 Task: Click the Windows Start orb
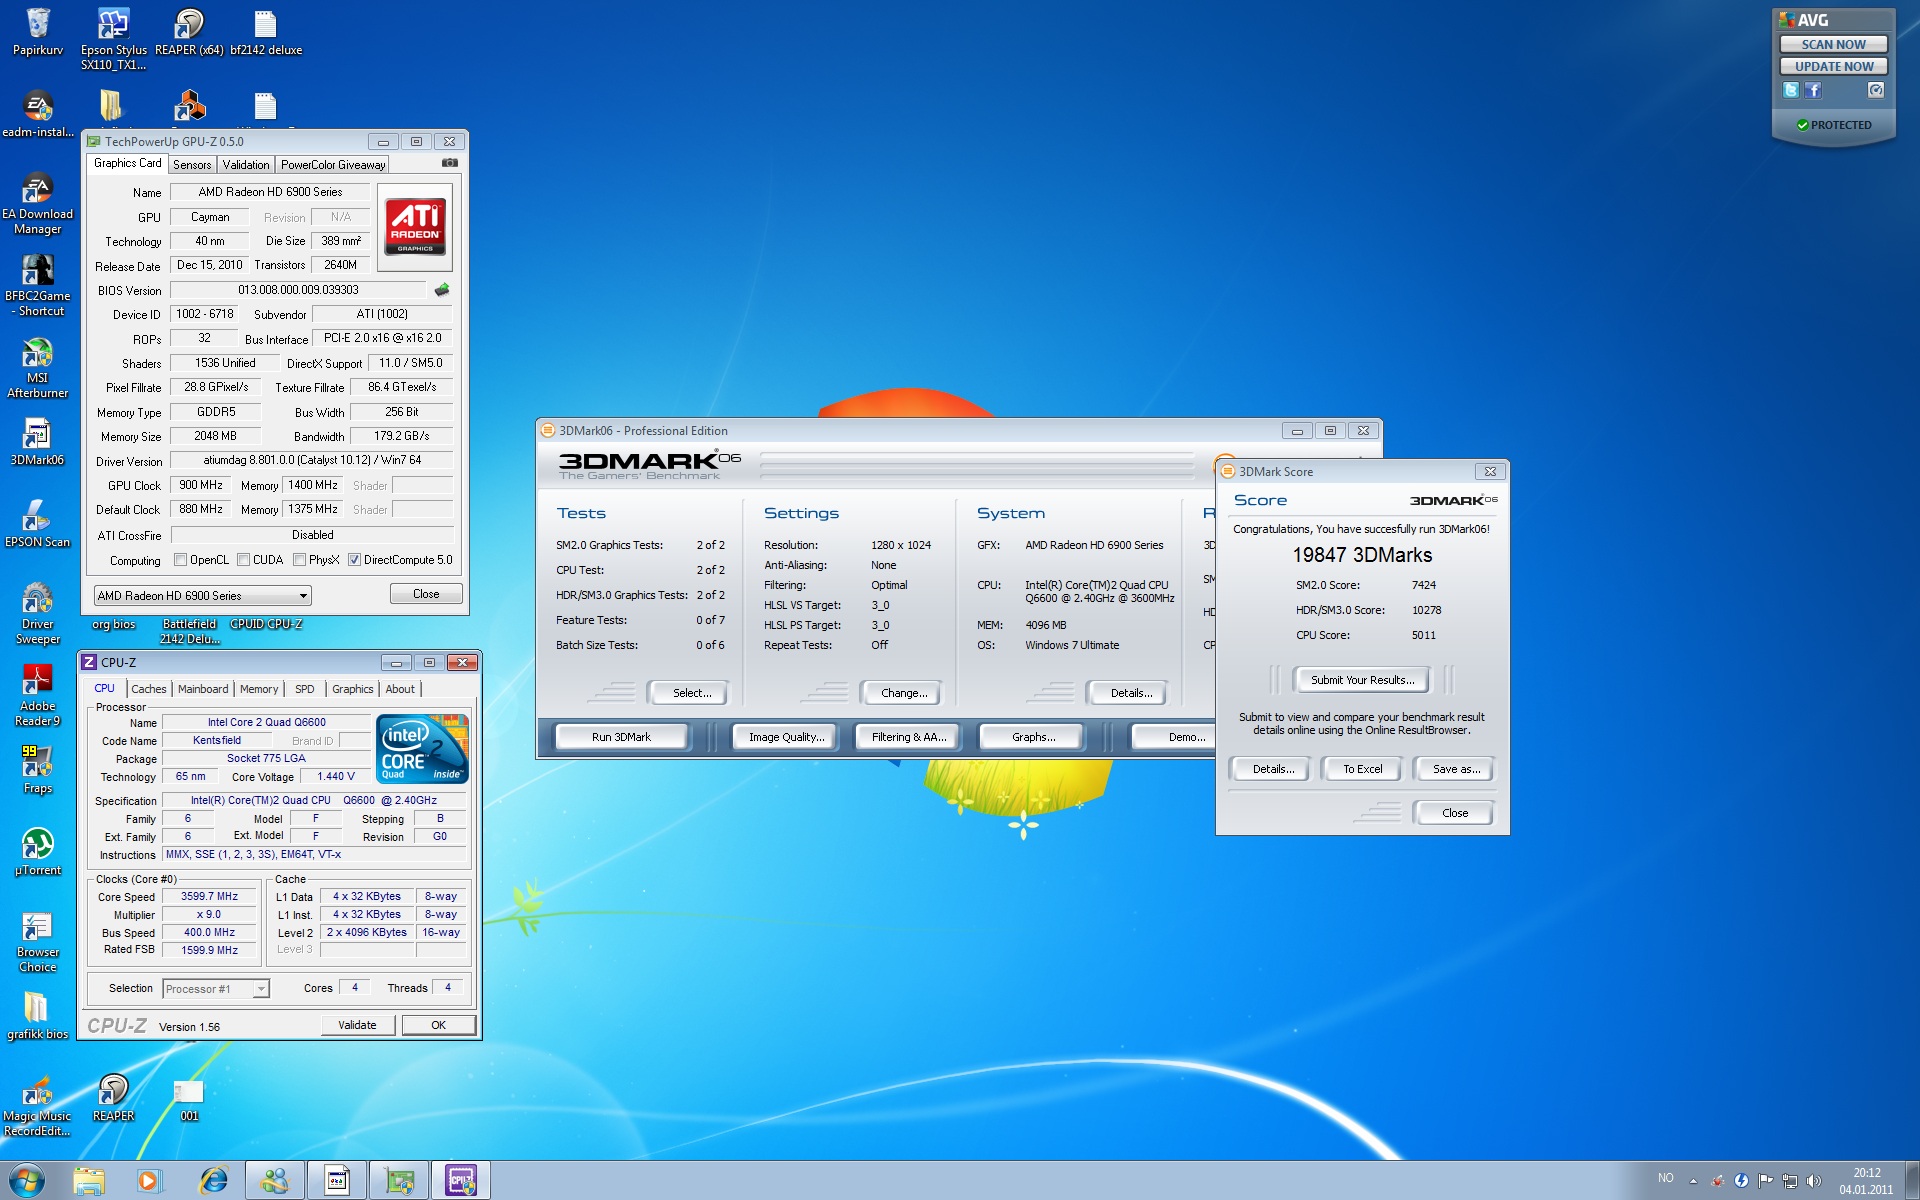click(x=26, y=1180)
